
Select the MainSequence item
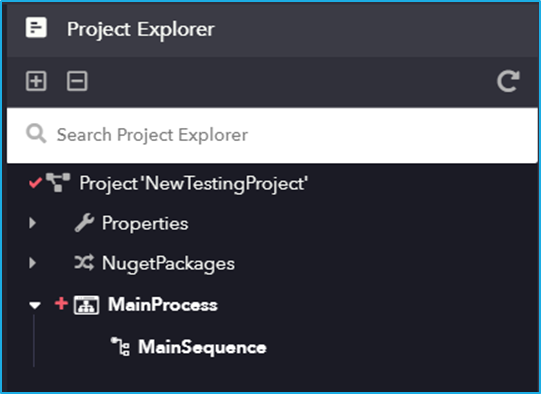point(202,347)
